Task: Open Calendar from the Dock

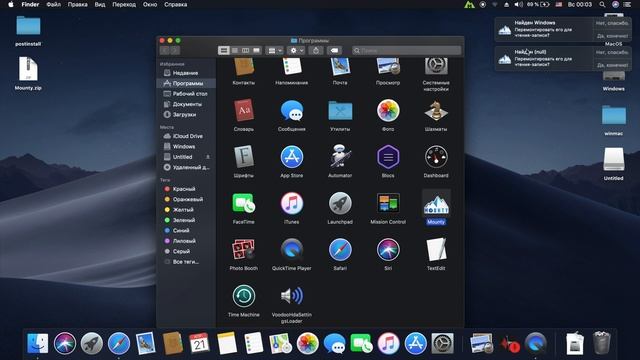Action: tap(199, 343)
